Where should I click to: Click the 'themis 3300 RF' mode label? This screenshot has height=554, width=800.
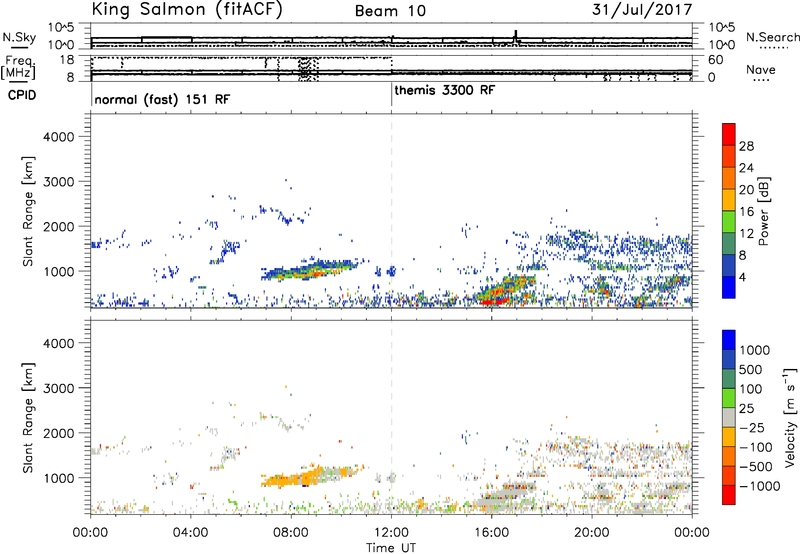(444, 90)
